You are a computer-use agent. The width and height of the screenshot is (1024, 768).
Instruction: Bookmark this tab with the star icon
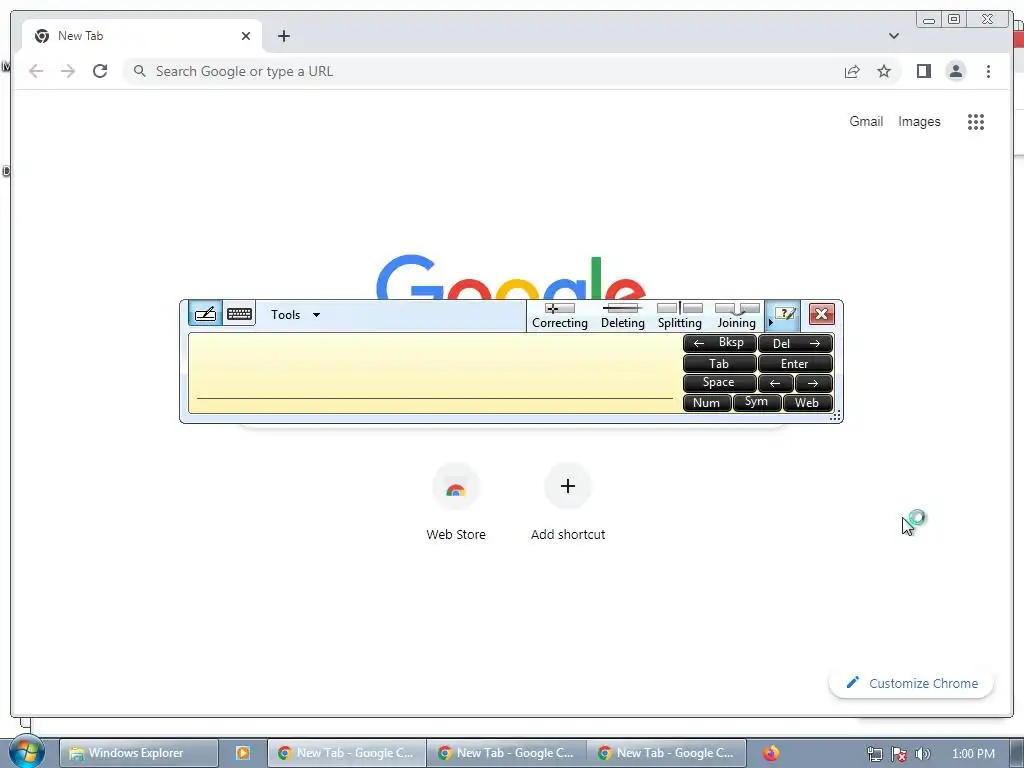[x=884, y=71]
